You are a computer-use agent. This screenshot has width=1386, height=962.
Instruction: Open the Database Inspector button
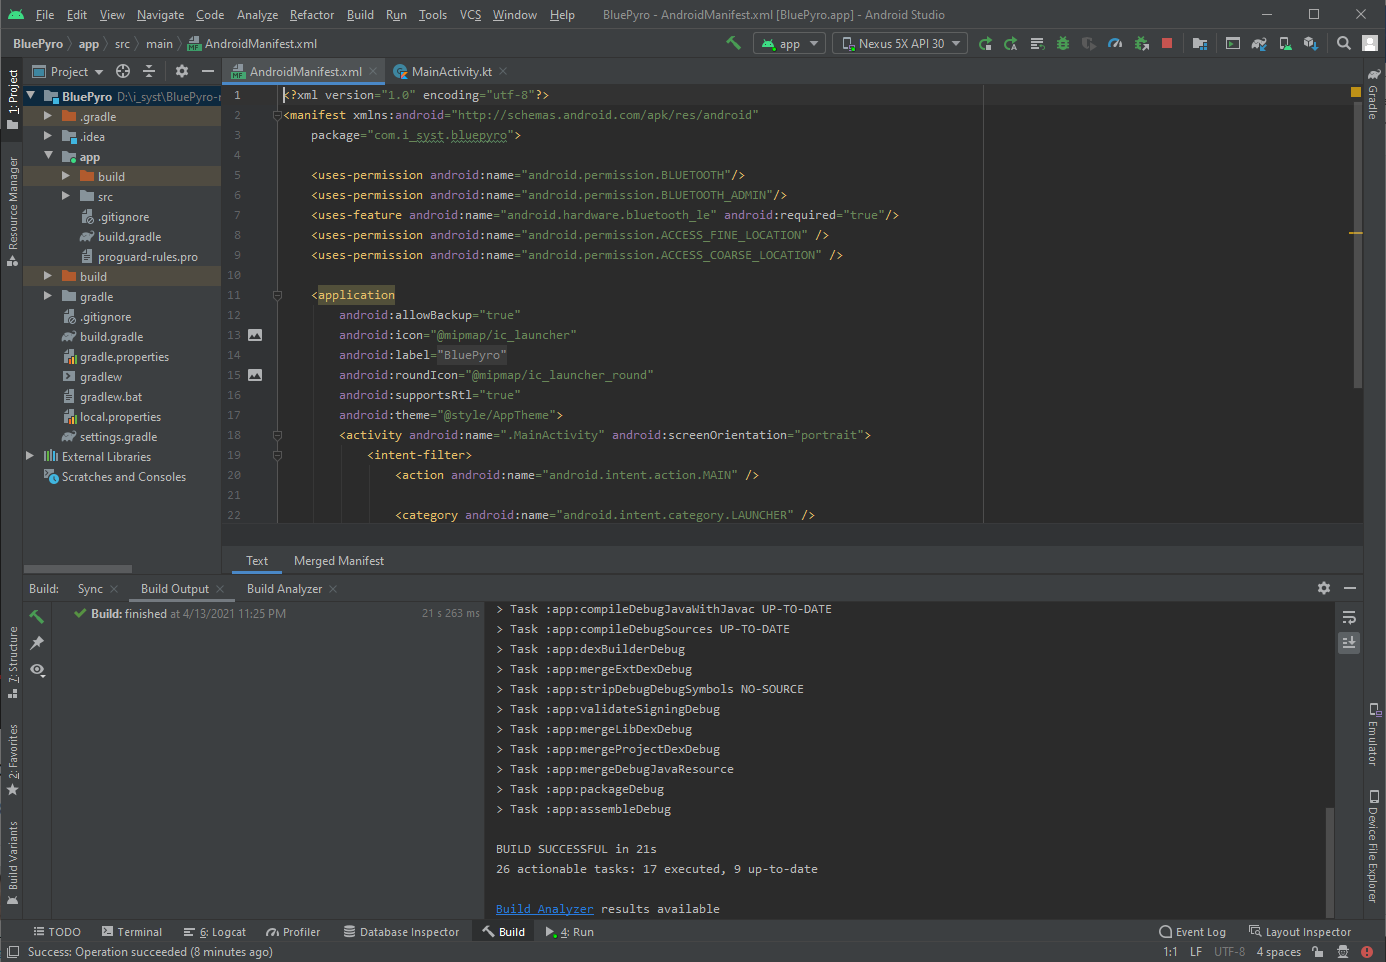pyautogui.click(x=401, y=932)
